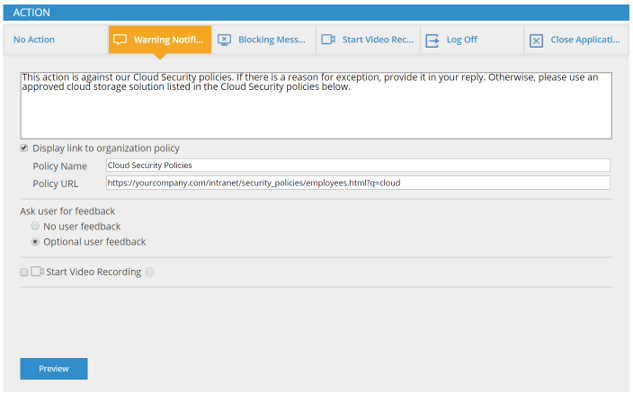Choose Optional user feedback radio option
This screenshot has height=394, width=633.
pos(35,241)
